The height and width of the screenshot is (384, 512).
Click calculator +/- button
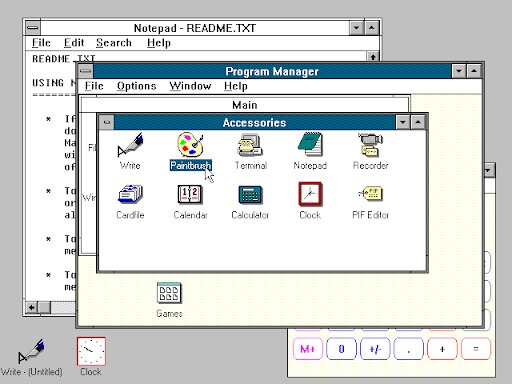375,349
